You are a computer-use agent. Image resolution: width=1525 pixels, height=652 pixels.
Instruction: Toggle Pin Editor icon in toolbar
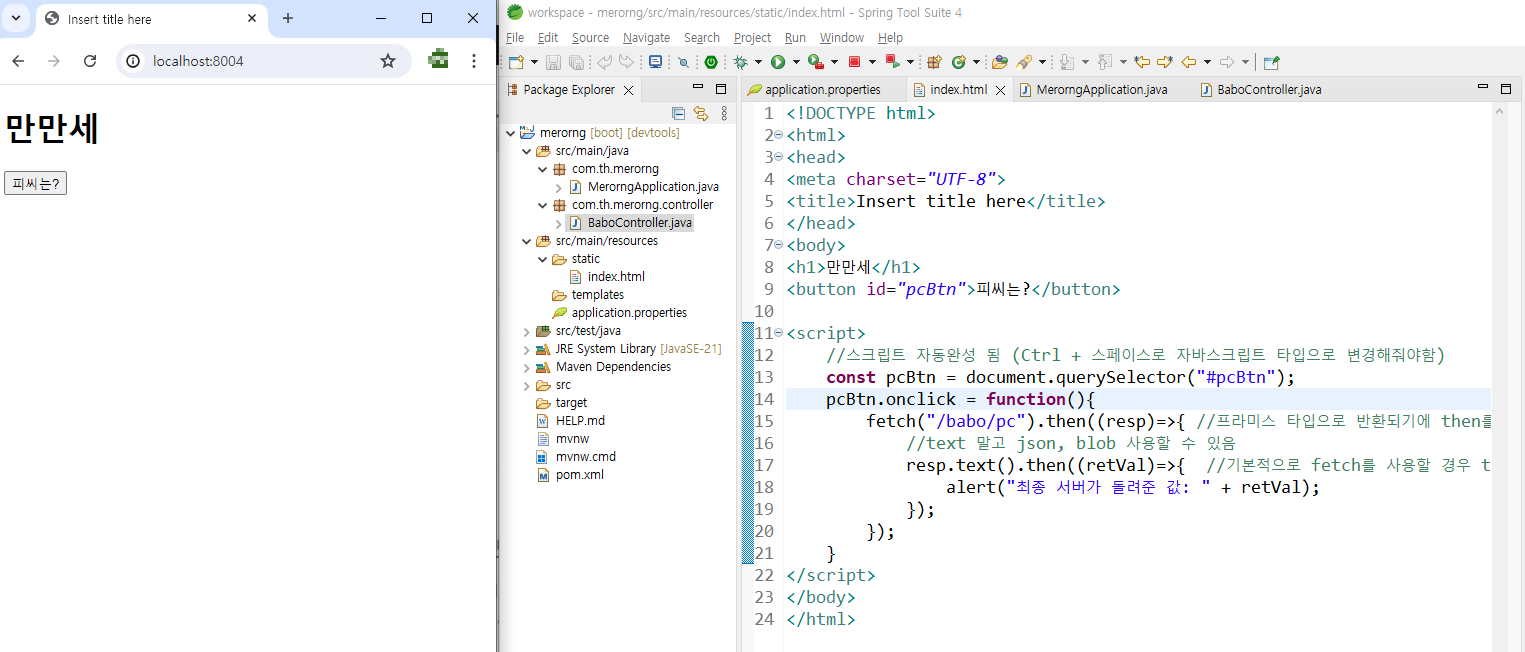click(x=1271, y=62)
